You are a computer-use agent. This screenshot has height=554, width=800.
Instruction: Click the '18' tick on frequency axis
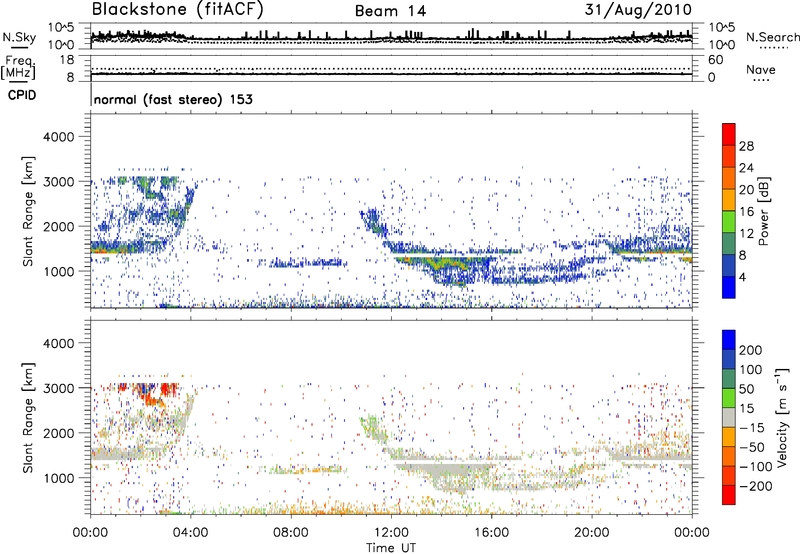pos(67,60)
